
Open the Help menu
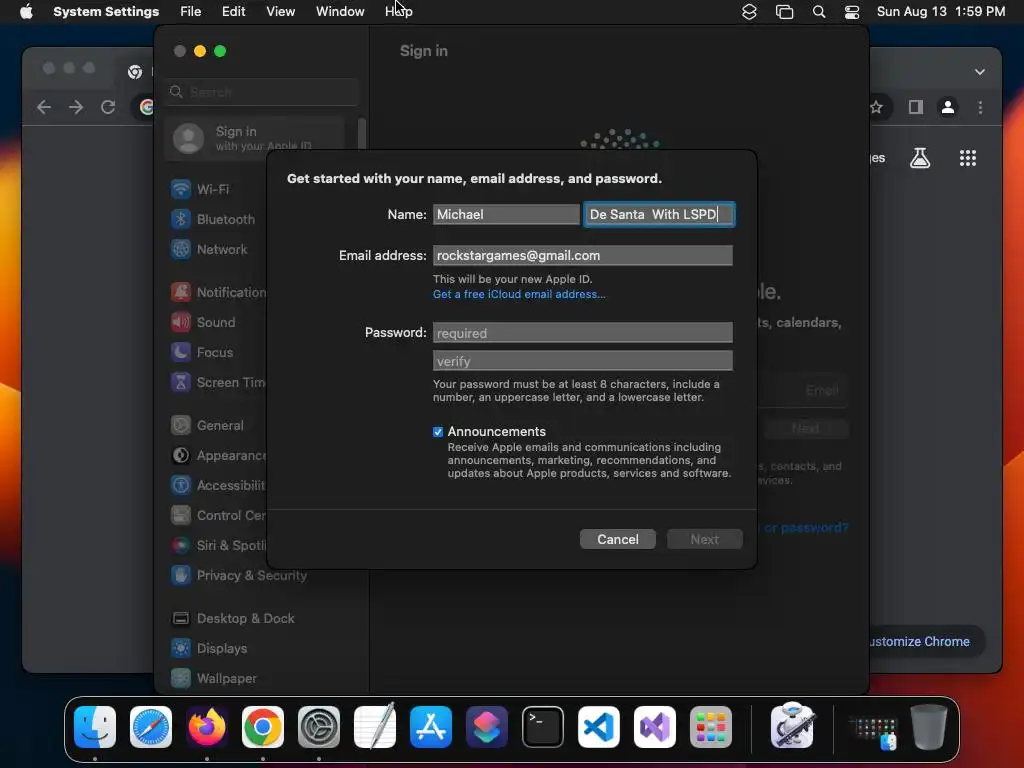click(398, 12)
